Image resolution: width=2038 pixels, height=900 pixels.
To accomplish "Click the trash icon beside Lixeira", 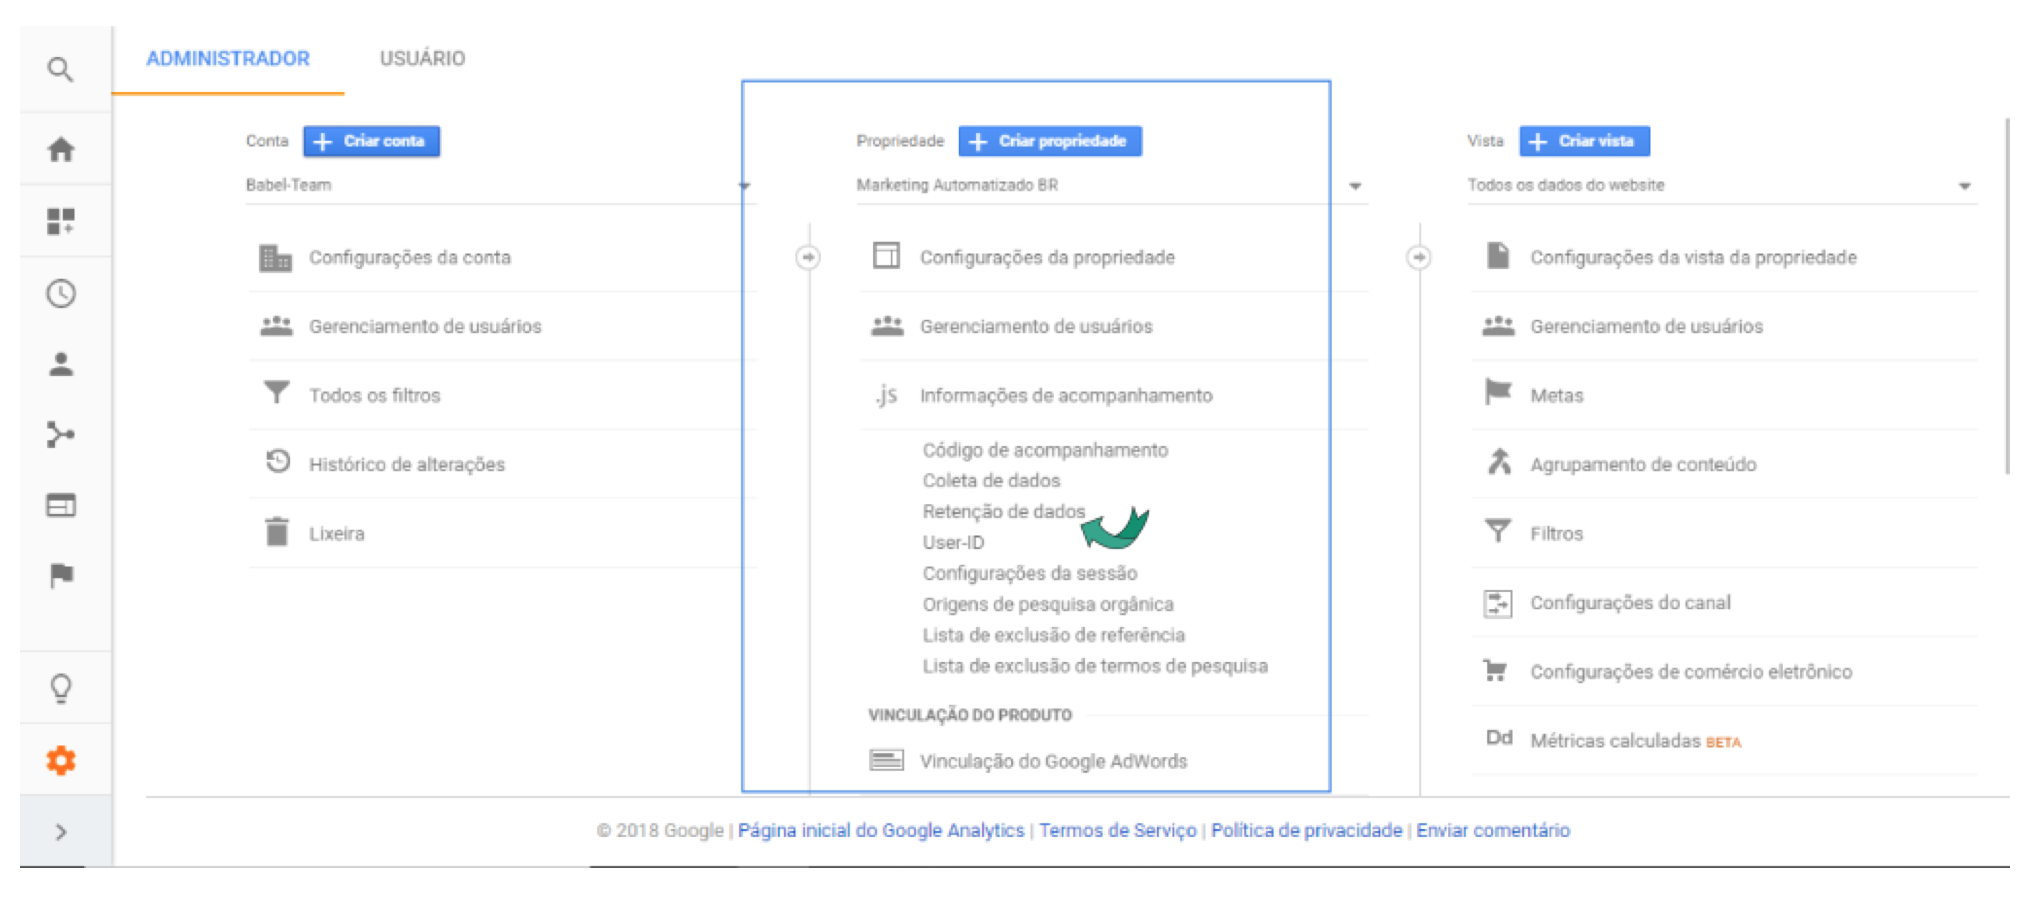I will [277, 531].
